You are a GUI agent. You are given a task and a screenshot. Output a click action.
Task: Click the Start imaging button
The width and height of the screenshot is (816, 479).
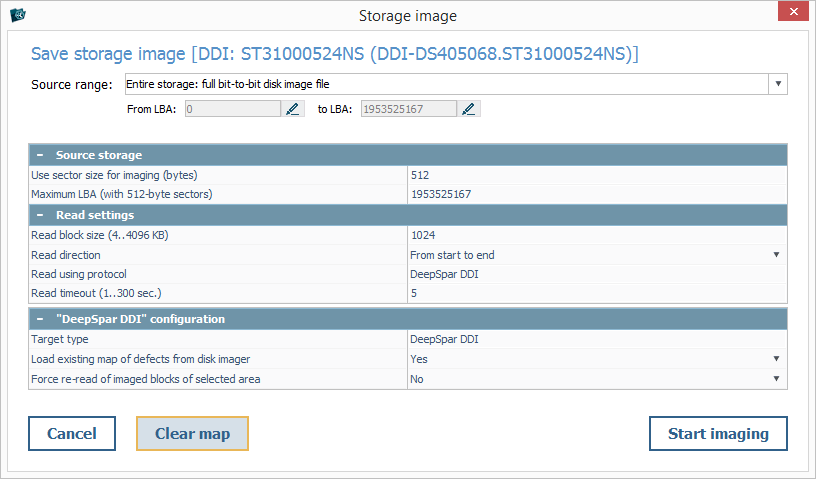coord(718,433)
